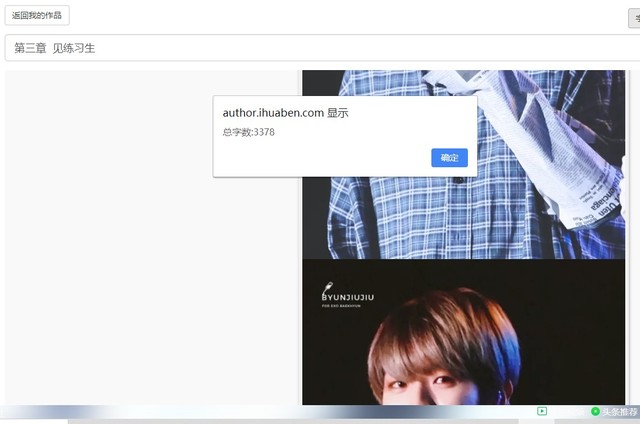Click the gradient bar at bottom left
The height and width of the screenshot is (424, 640).
[150, 411]
